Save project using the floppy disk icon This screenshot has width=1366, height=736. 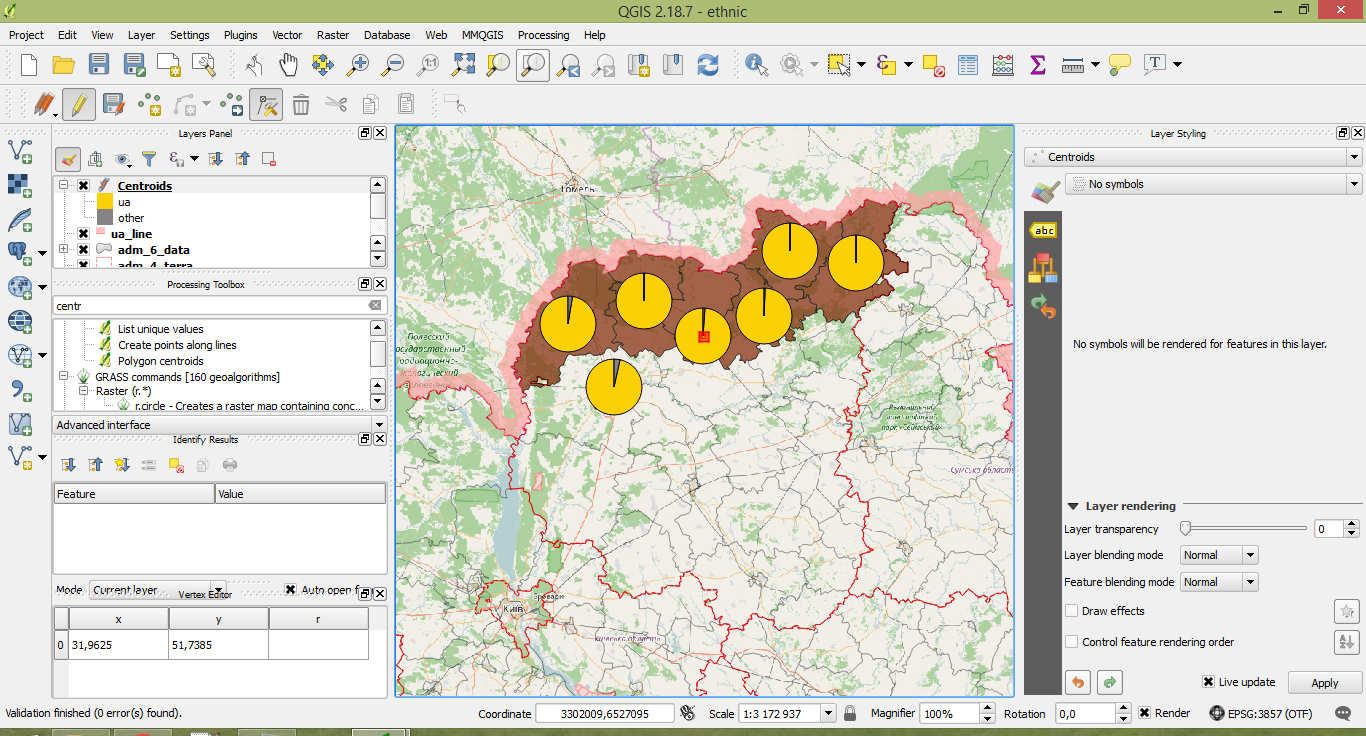(98, 65)
